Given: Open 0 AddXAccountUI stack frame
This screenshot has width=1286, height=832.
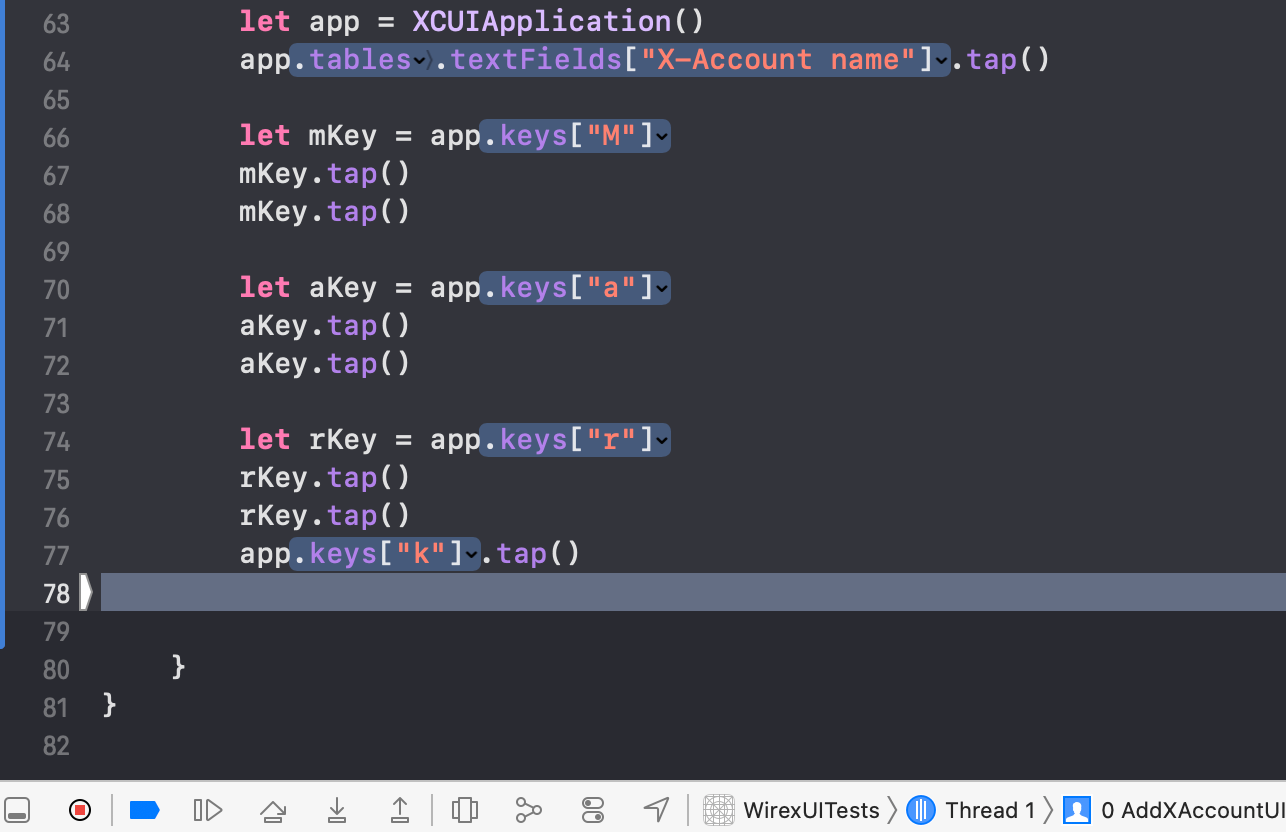Looking at the screenshot, I should pos(1176,809).
